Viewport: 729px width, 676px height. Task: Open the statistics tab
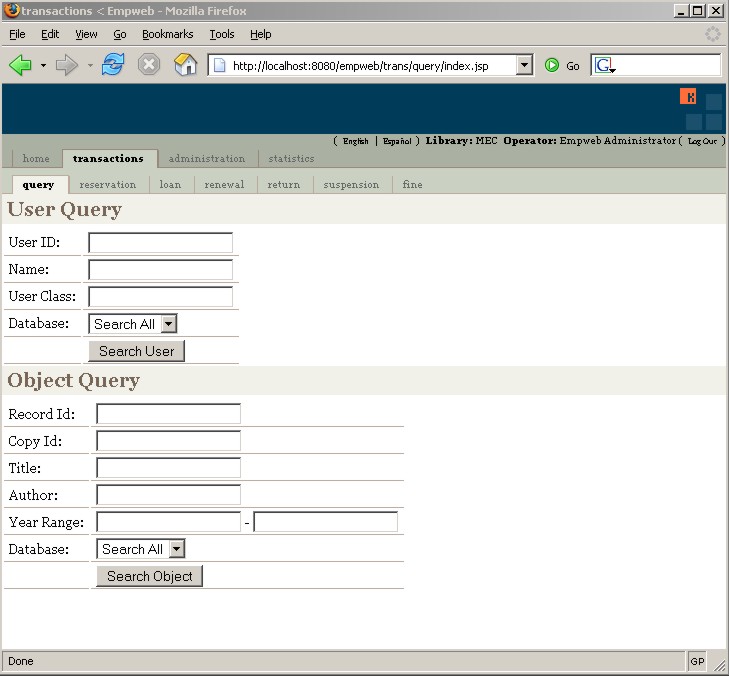(x=291, y=159)
